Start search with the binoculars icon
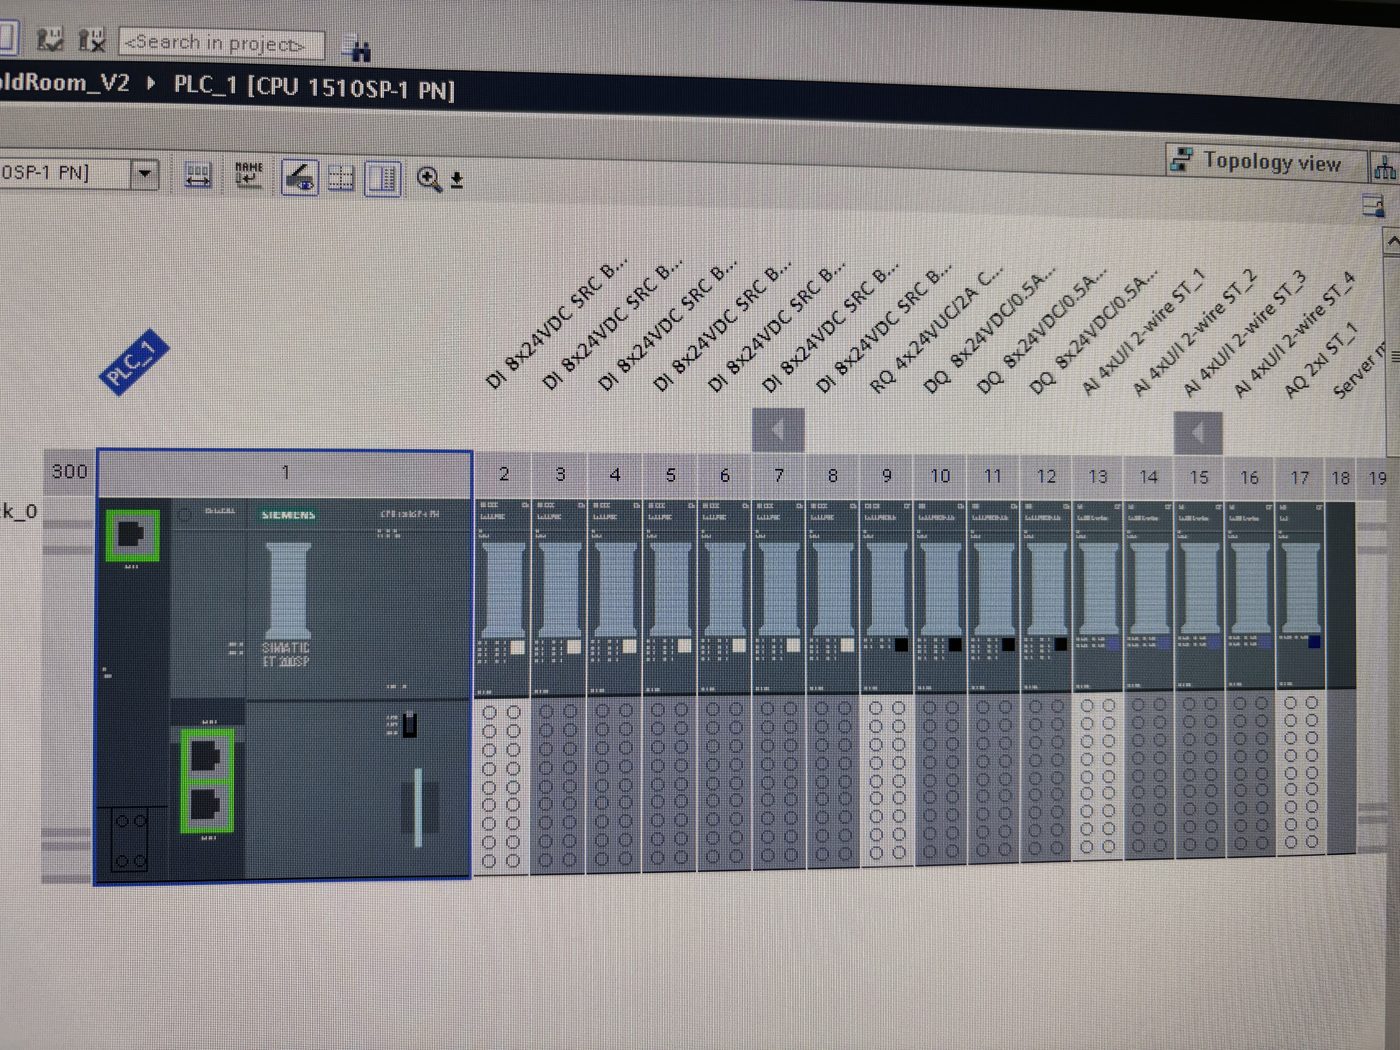The width and height of the screenshot is (1400, 1050). pyautogui.click(x=356, y=47)
